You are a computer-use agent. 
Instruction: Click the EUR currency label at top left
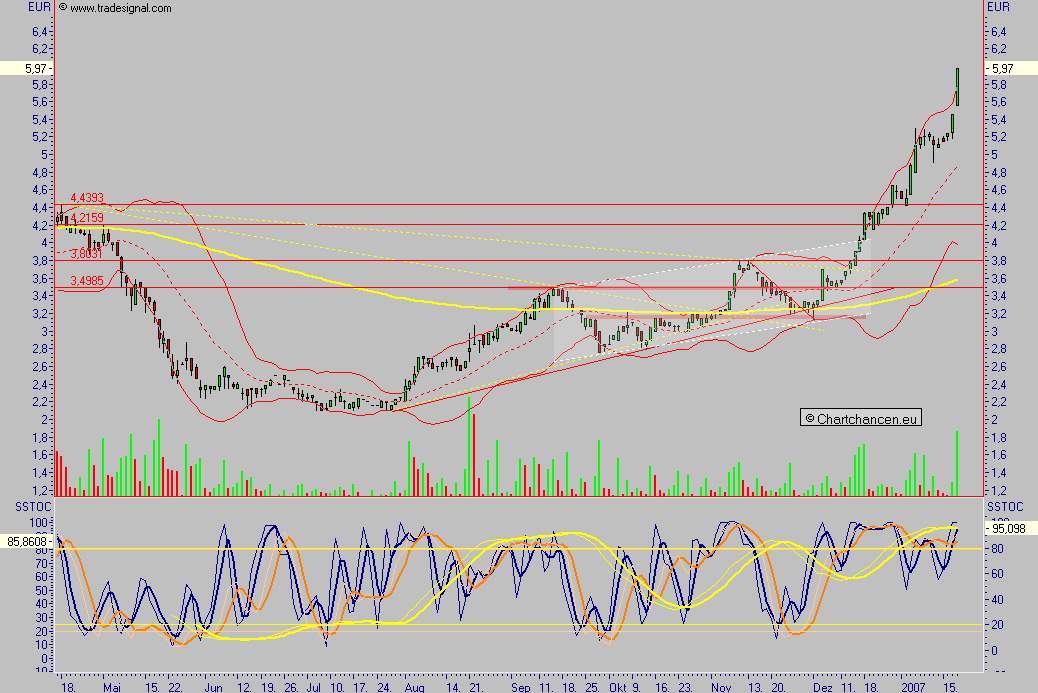[x=39, y=7]
